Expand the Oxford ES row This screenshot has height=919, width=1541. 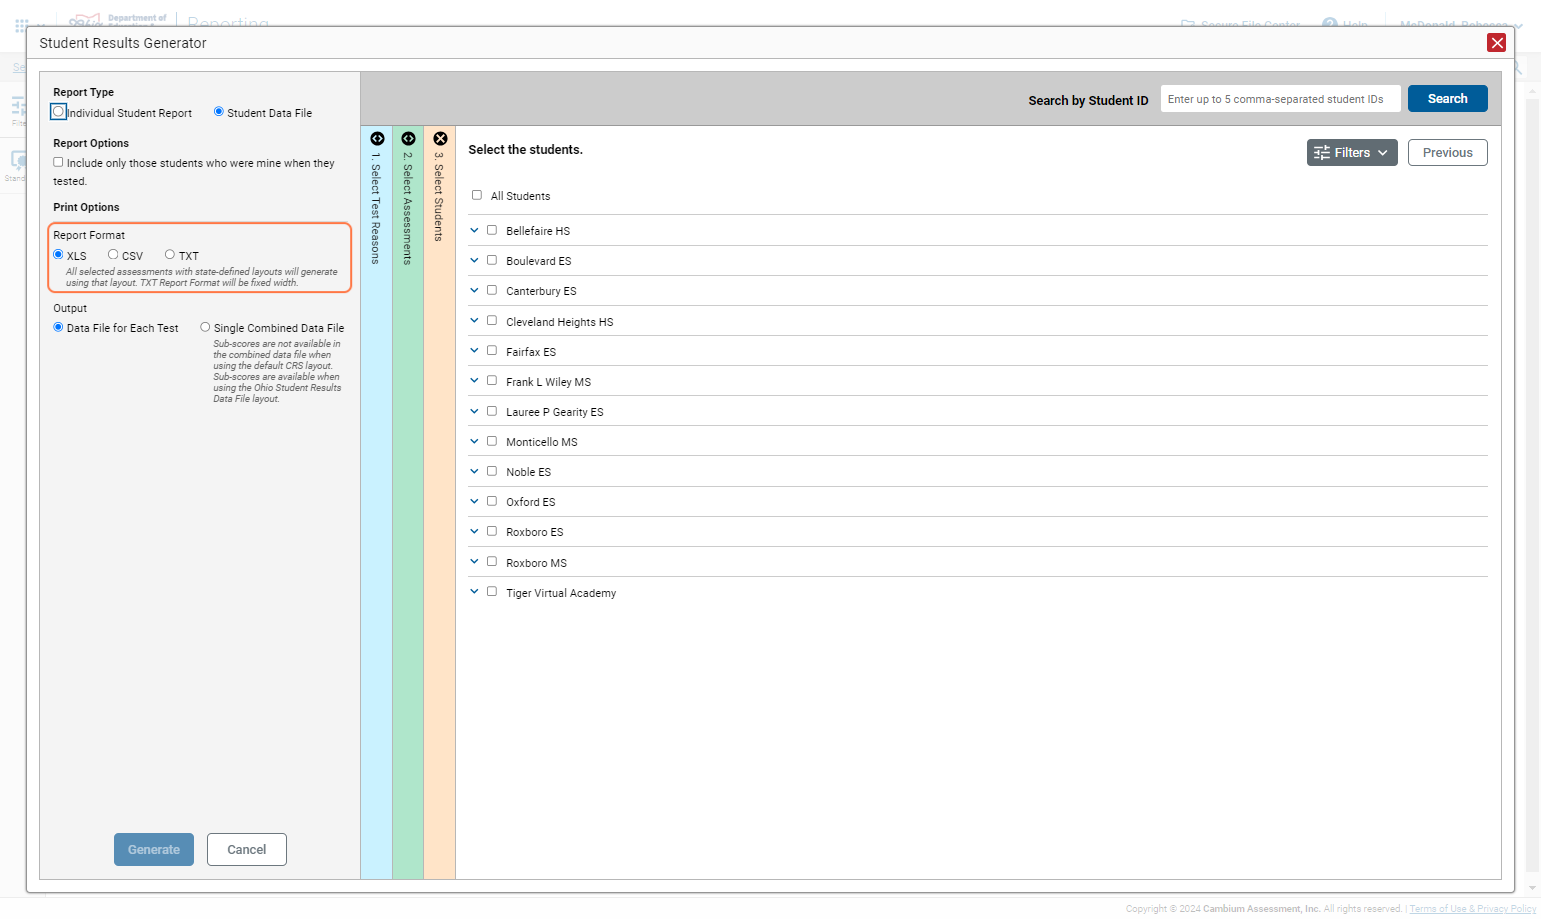(474, 501)
